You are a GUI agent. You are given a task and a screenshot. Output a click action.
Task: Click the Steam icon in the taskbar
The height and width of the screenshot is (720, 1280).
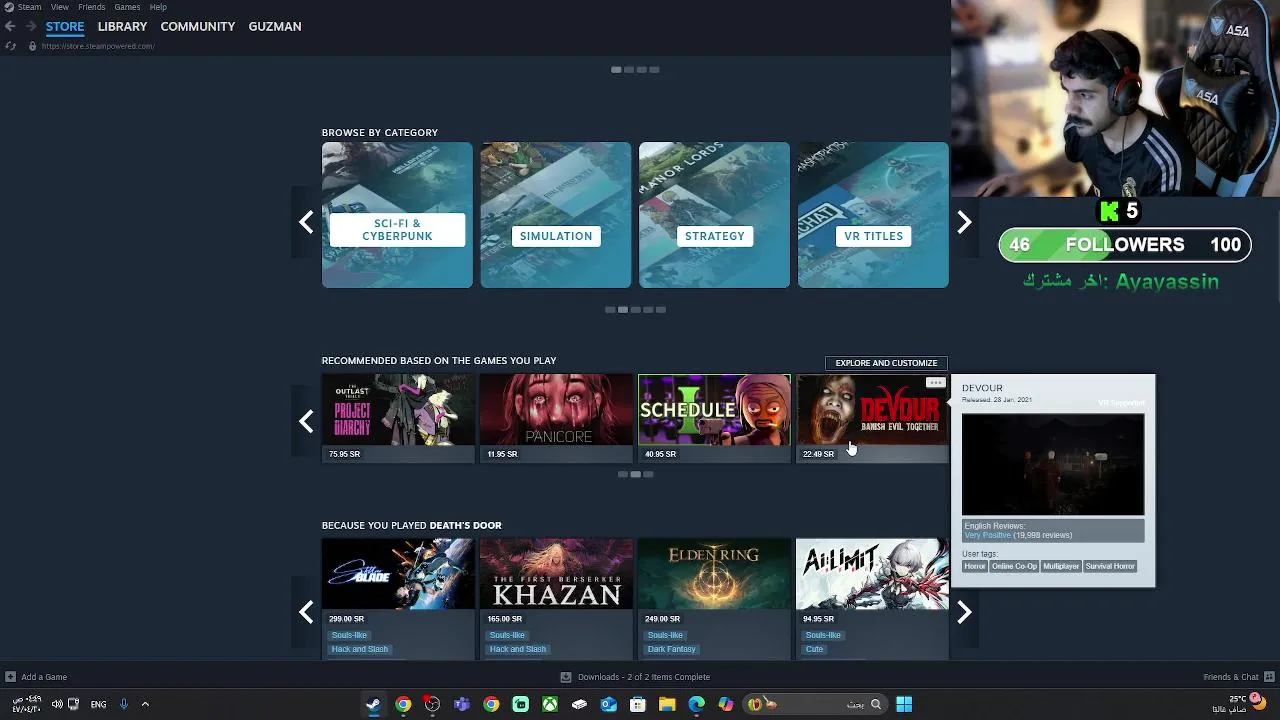click(373, 704)
